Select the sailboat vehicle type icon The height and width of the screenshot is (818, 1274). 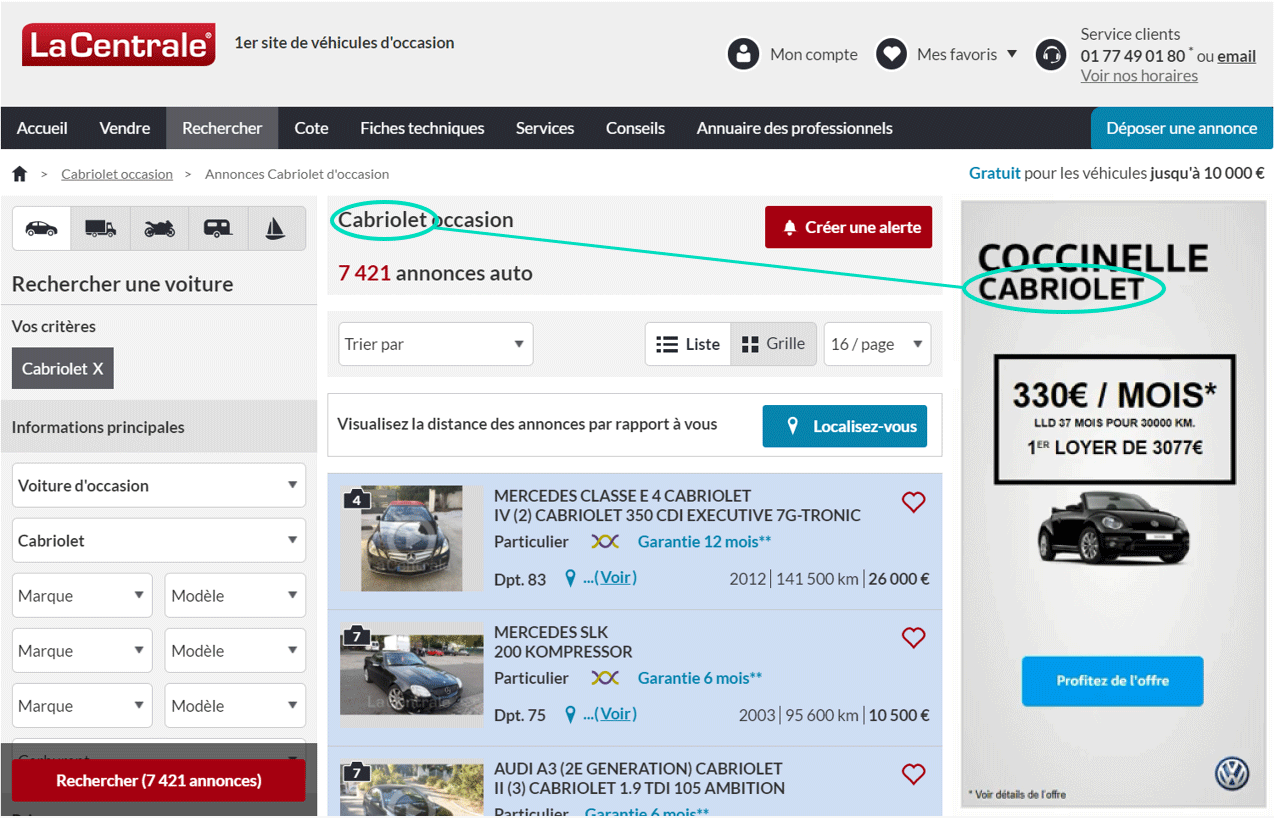276,229
